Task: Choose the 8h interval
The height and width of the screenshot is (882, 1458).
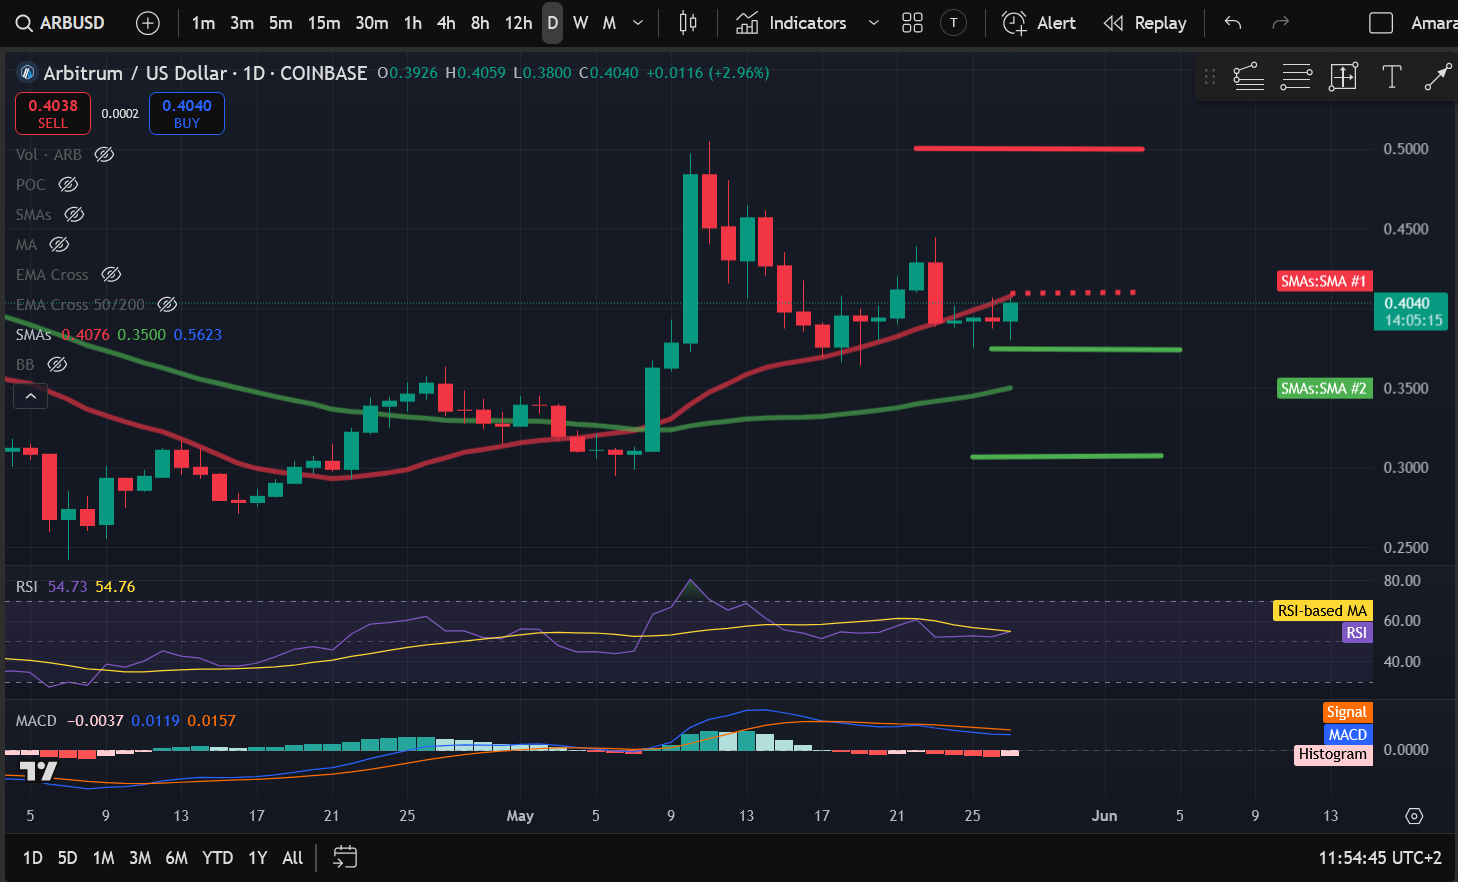Action: pos(480,23)
